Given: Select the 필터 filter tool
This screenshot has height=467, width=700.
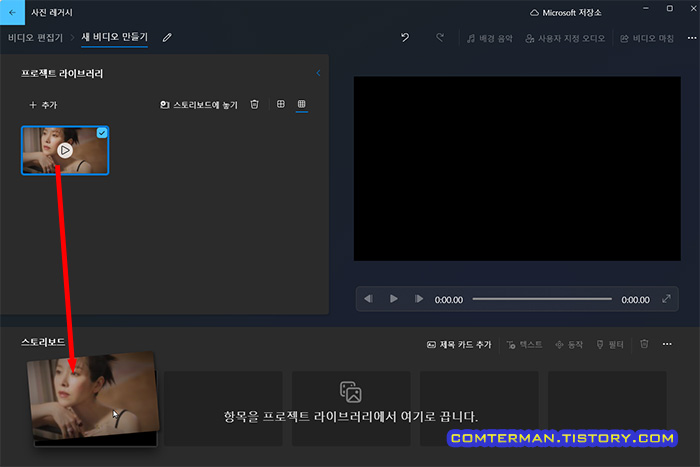Looking at the screenshot, I should pos(610,345).
